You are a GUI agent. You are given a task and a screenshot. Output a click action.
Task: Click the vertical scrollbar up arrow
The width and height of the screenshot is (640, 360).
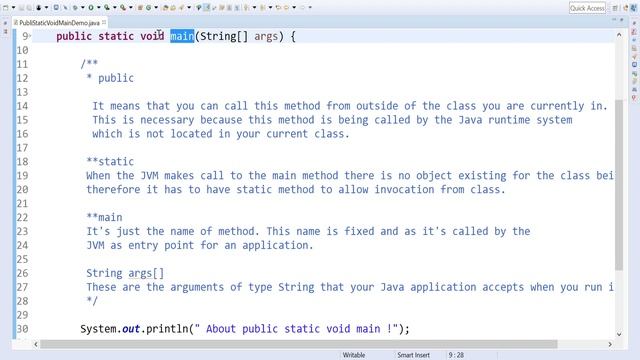click(619, 35)
